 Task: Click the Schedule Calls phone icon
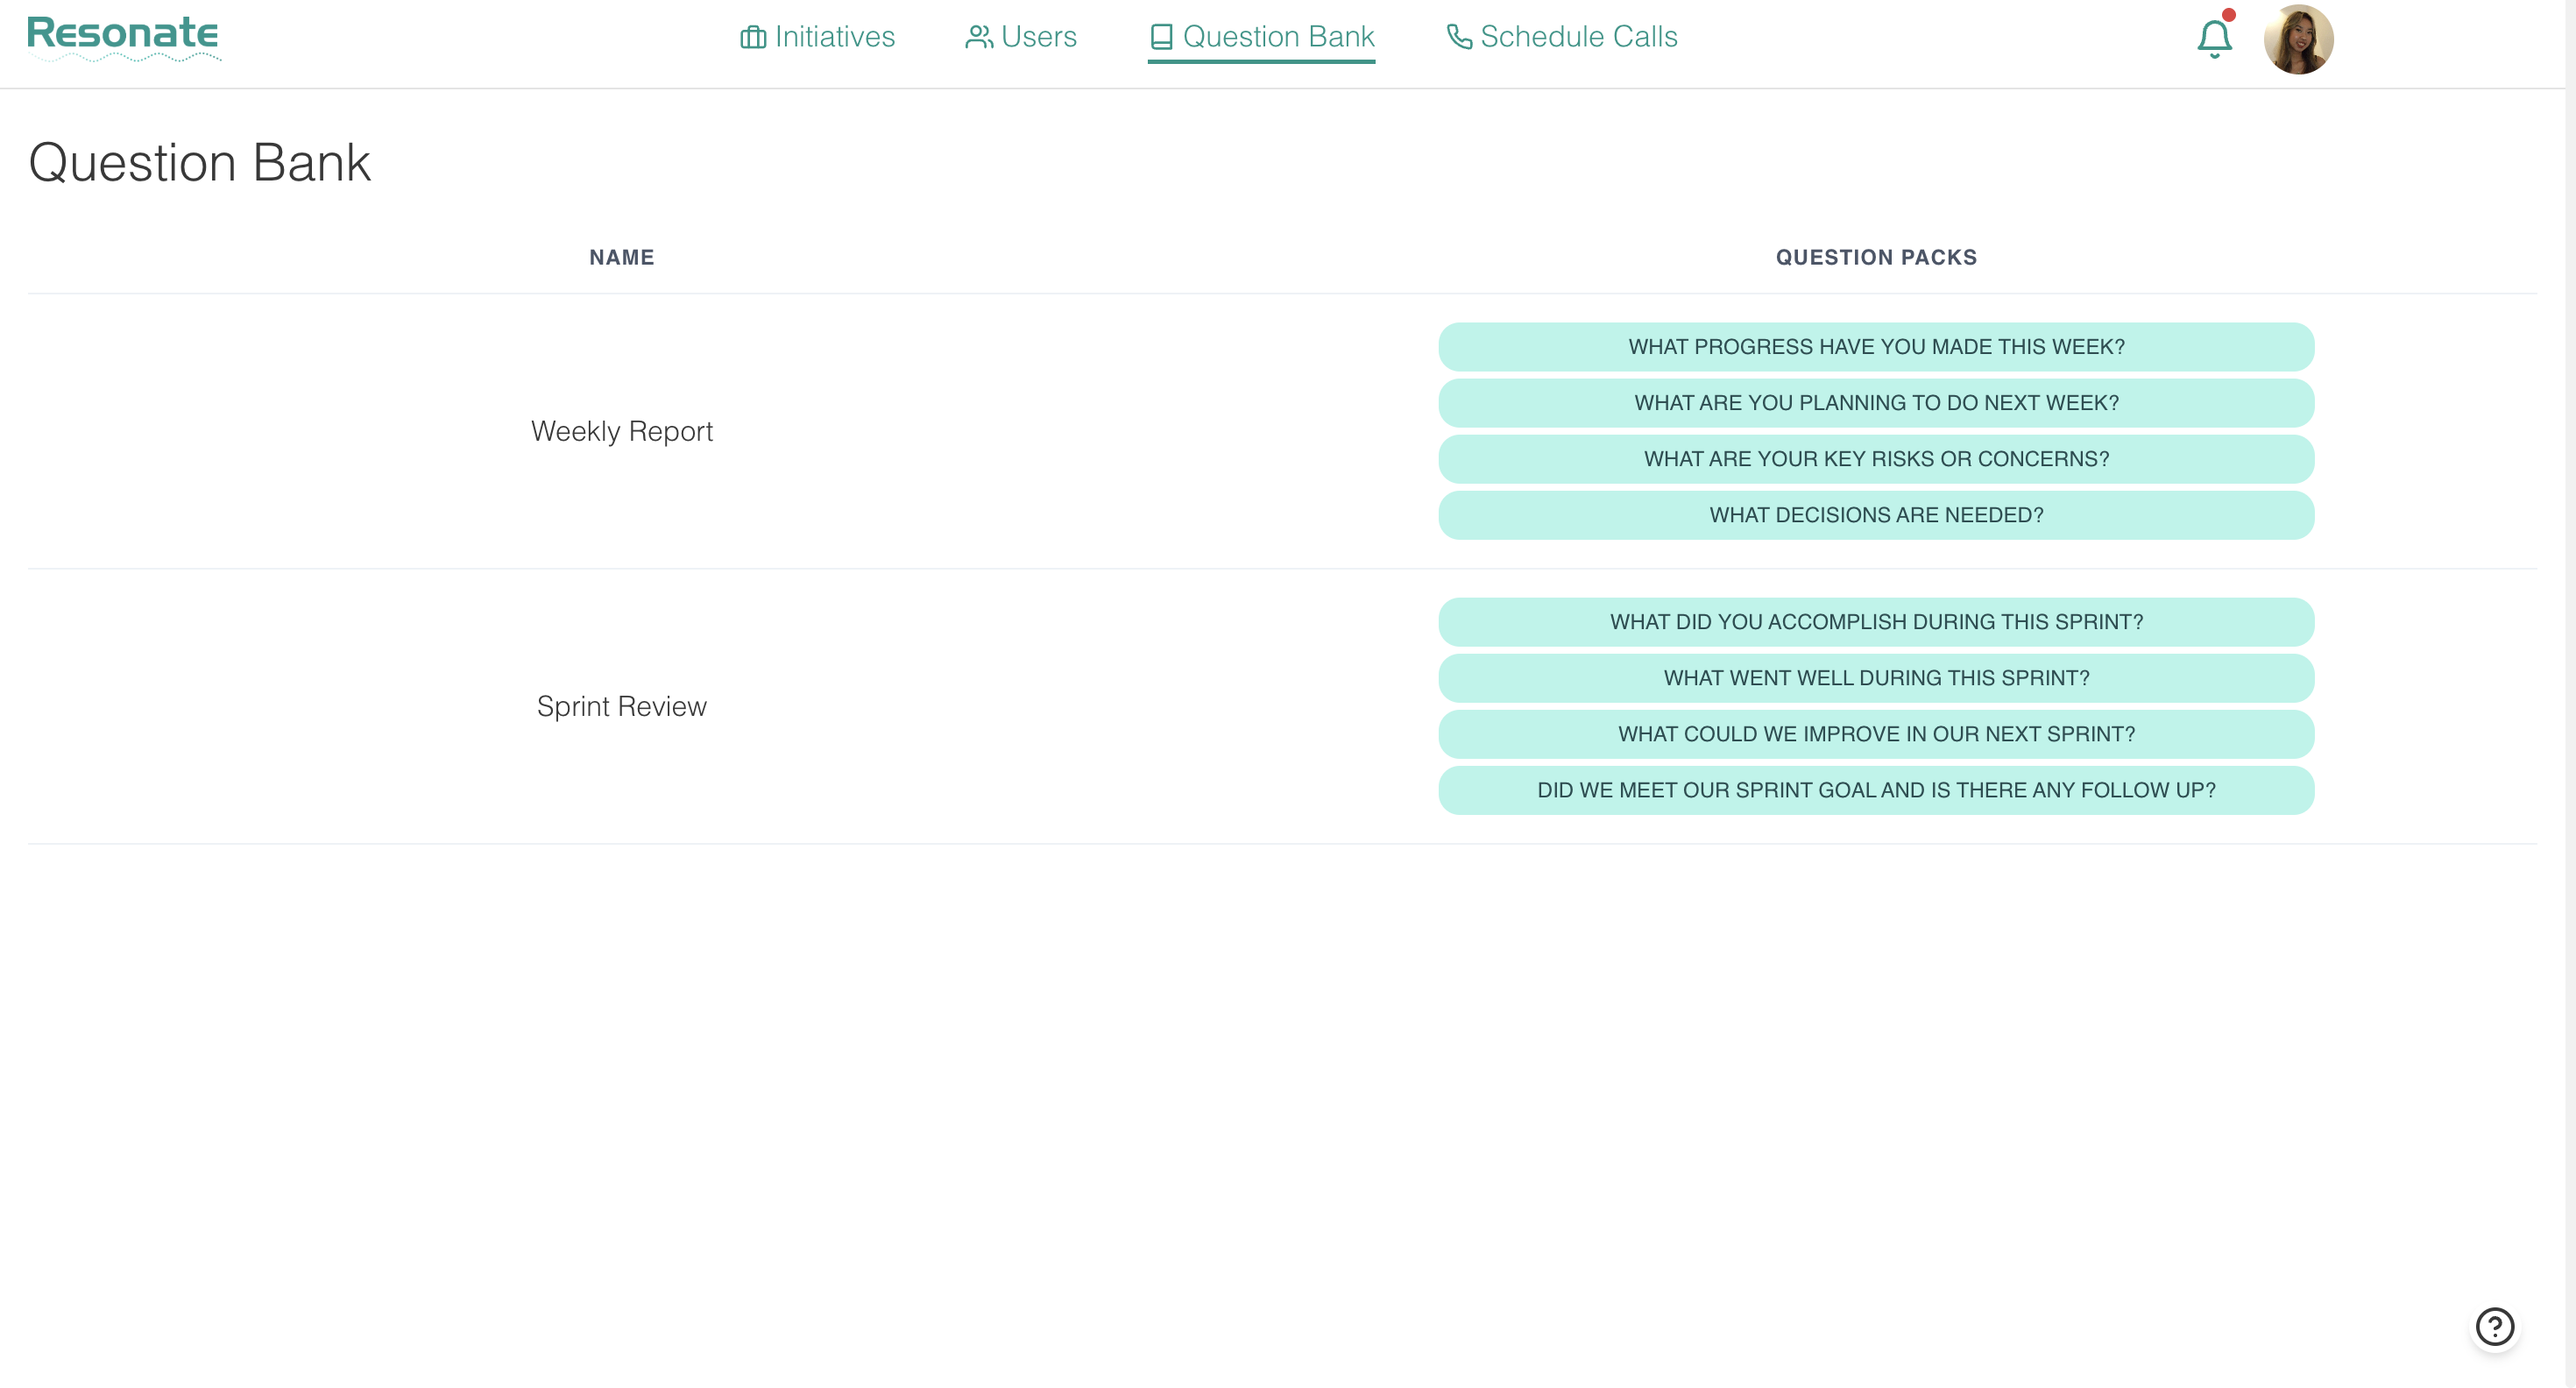(x=1459, y=37)
